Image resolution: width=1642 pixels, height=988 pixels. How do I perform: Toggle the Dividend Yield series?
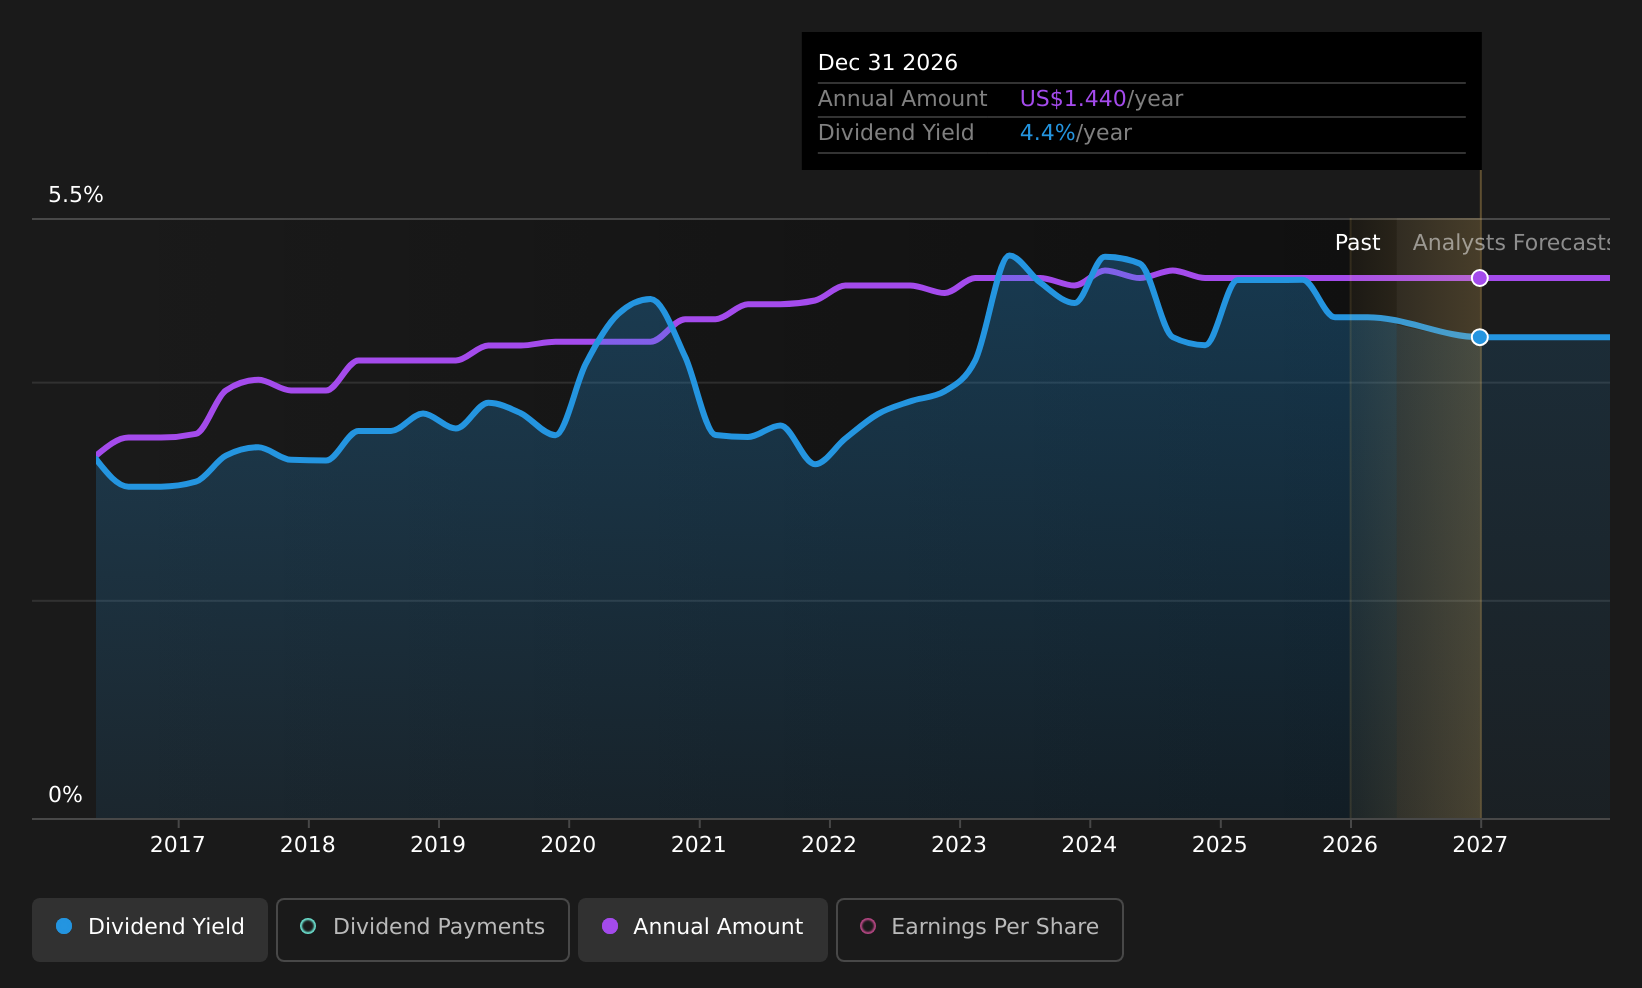[x=150, y=929]
